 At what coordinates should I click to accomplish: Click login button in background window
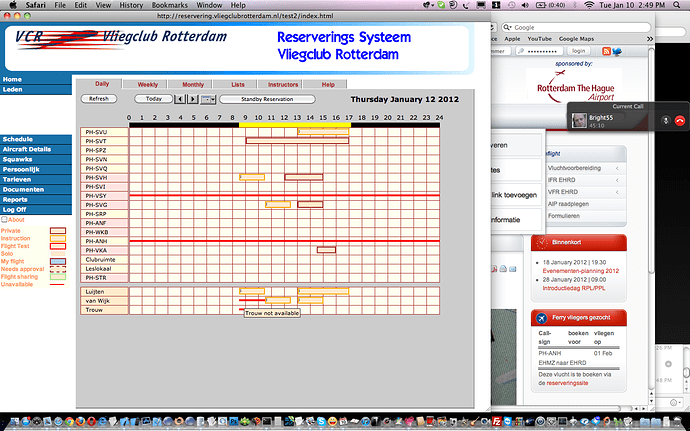coord(579,51)
